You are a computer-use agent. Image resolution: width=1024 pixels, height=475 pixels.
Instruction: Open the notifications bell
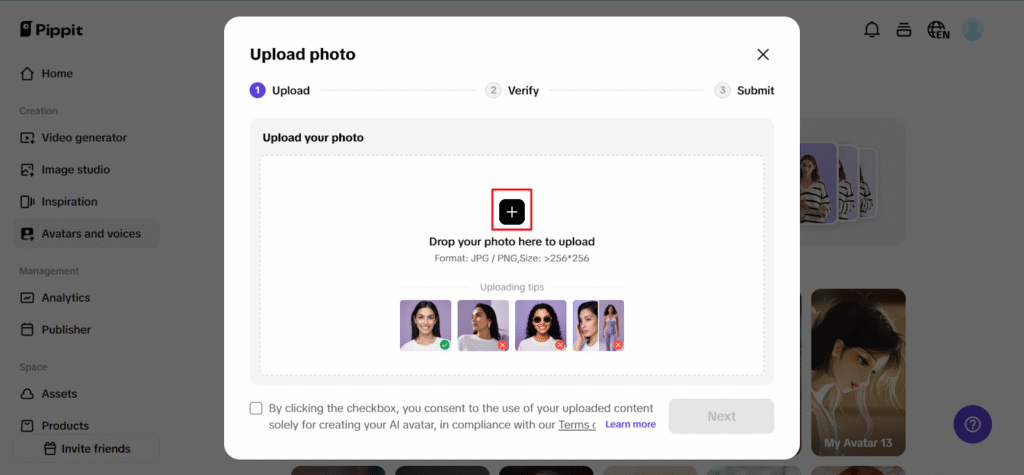pos(872,30)
